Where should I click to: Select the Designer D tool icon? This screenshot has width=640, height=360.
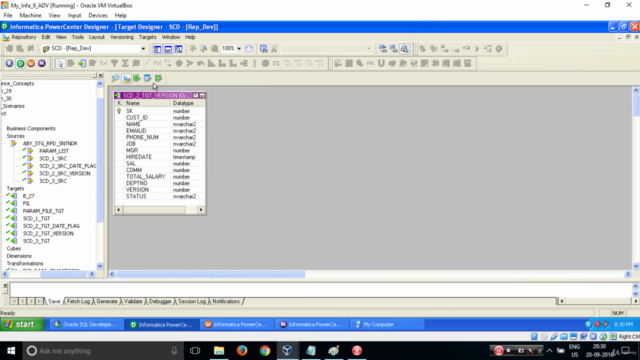point(20,63)
